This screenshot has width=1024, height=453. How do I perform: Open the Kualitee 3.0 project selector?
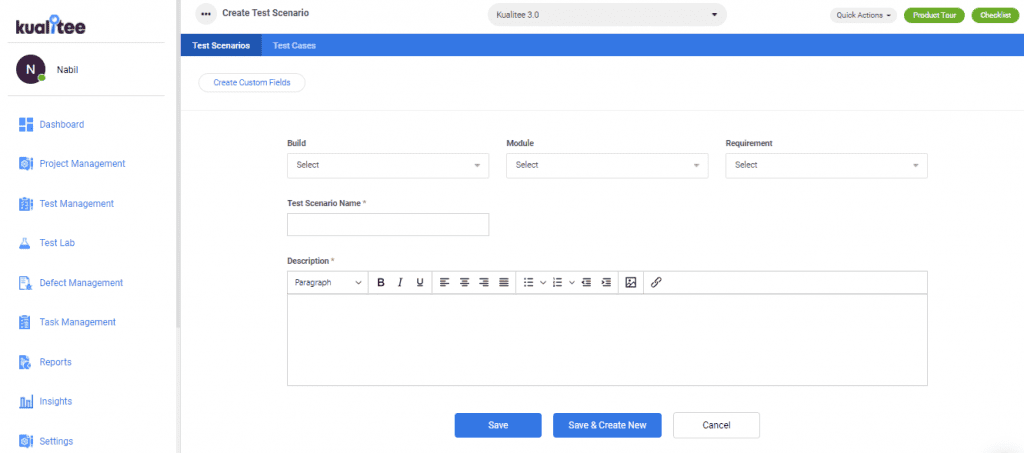(x=607, y=14)
